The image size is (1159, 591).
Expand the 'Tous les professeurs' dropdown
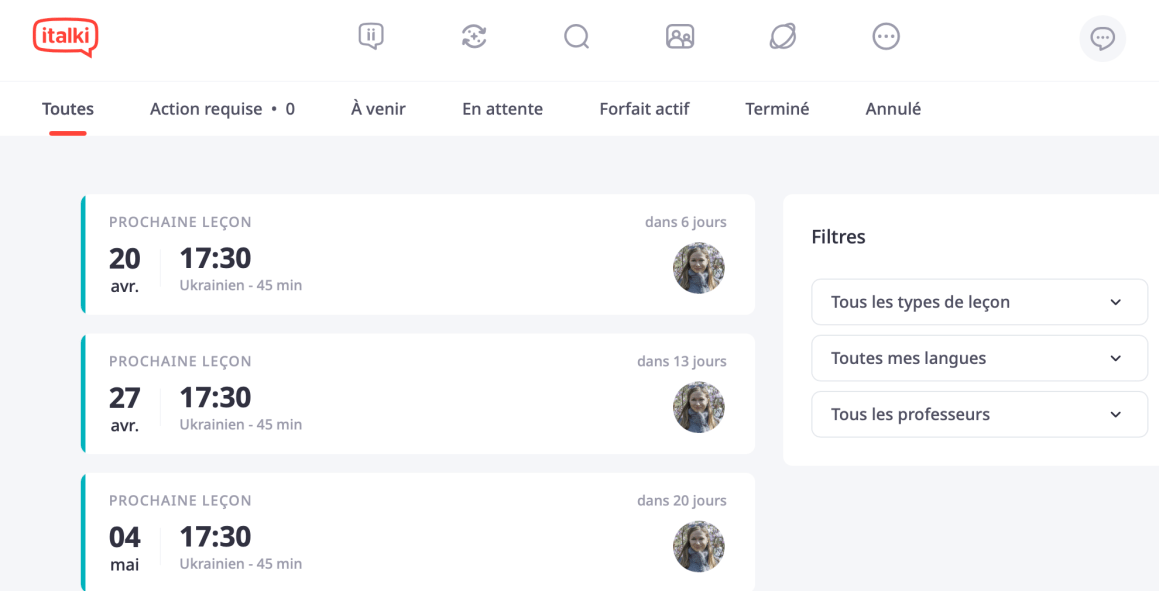(980, 414)
